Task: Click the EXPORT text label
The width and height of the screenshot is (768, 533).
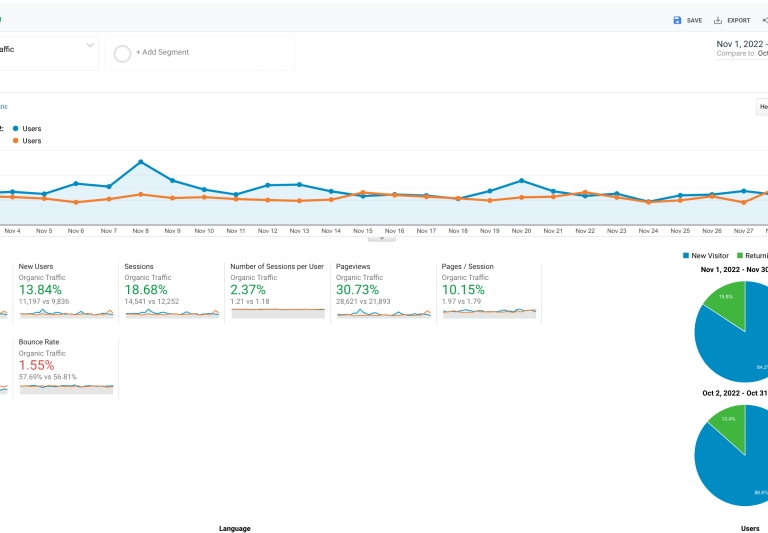Action: (738, 20)
